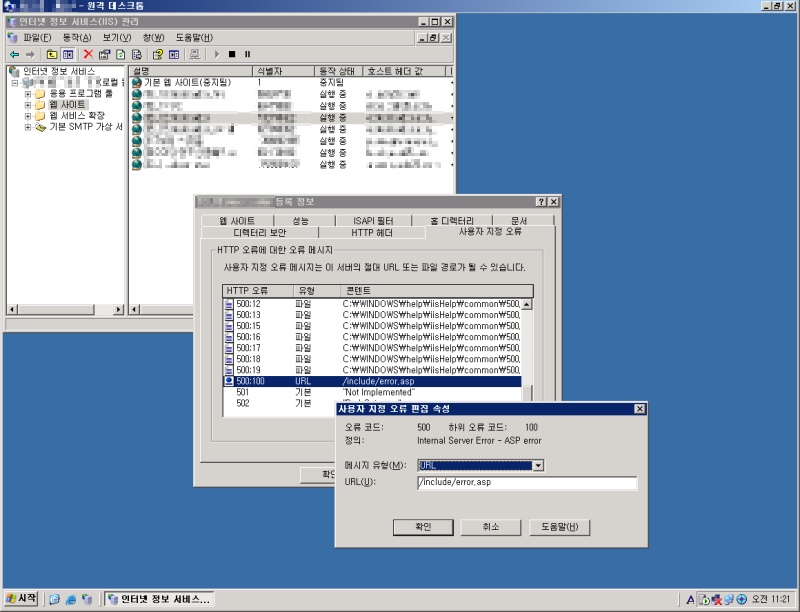
Task: Open the 동작(A) menu
Action: coord(77,38)
